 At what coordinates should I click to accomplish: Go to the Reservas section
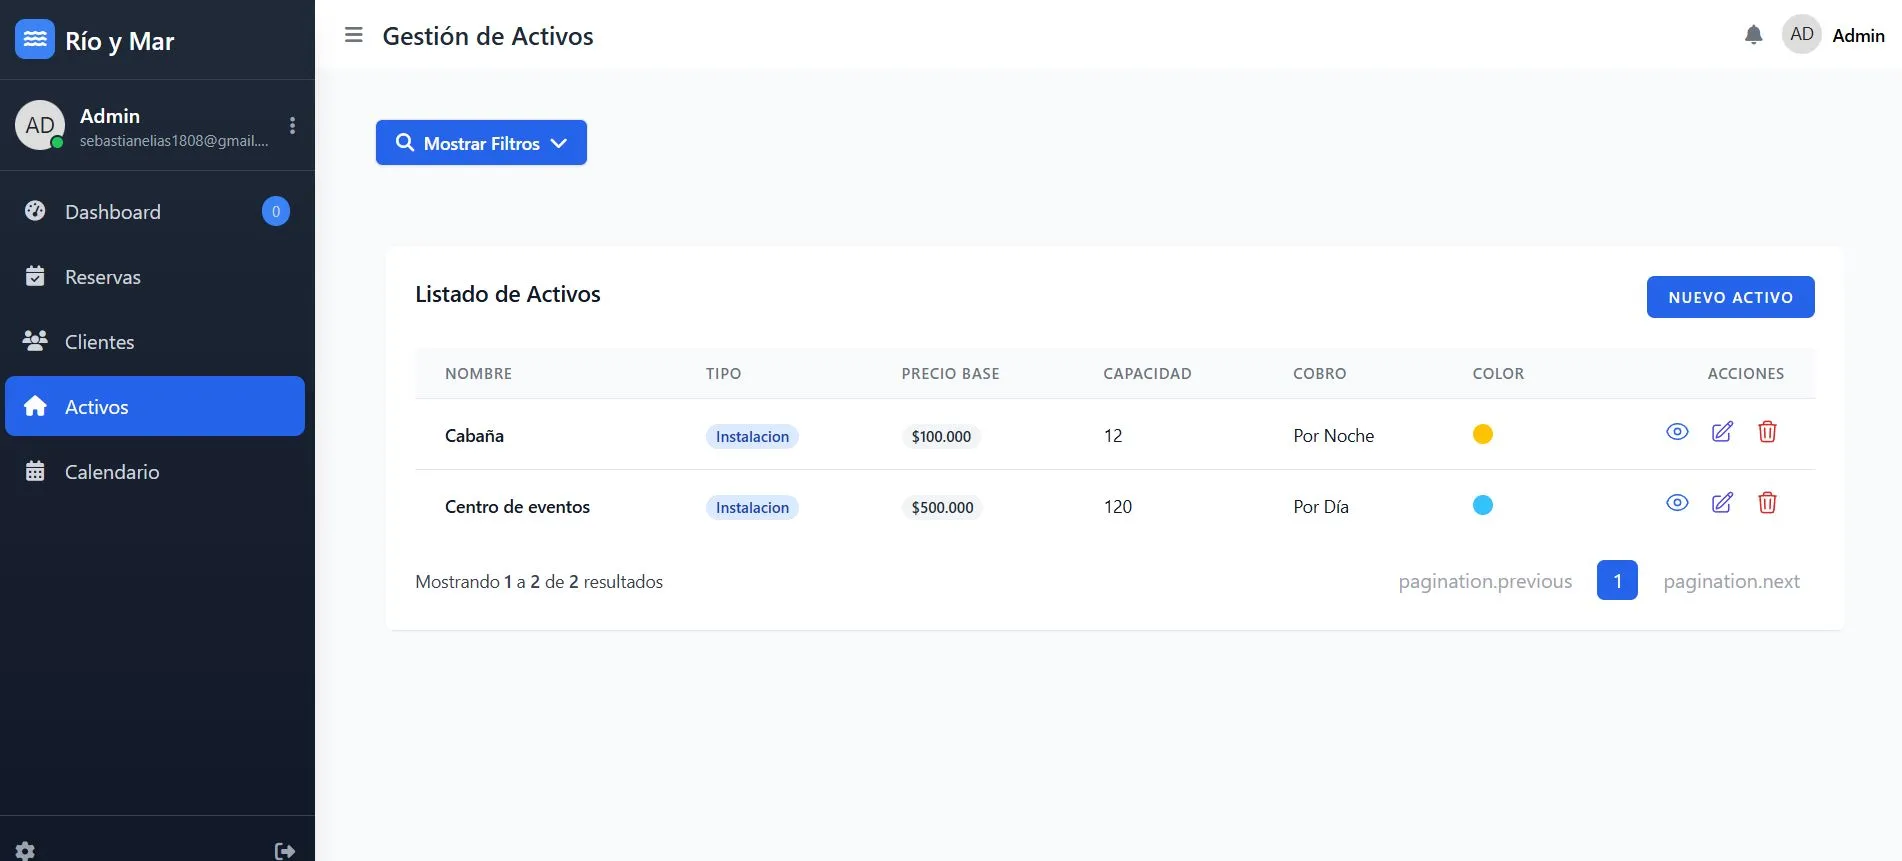[155, 276]
